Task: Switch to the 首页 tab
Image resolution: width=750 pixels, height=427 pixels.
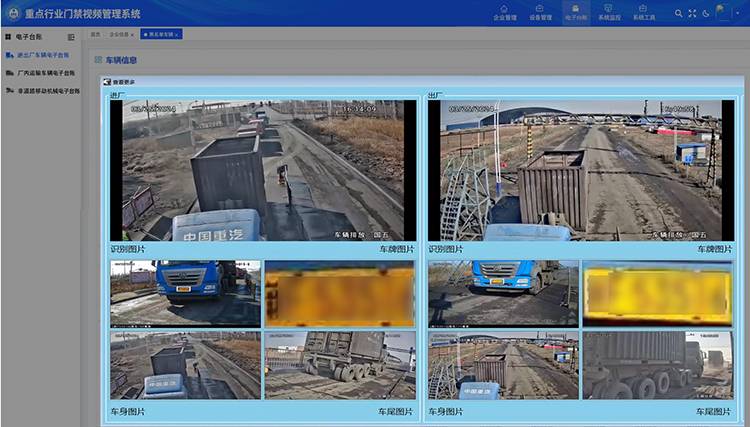Action: point(95,34)
